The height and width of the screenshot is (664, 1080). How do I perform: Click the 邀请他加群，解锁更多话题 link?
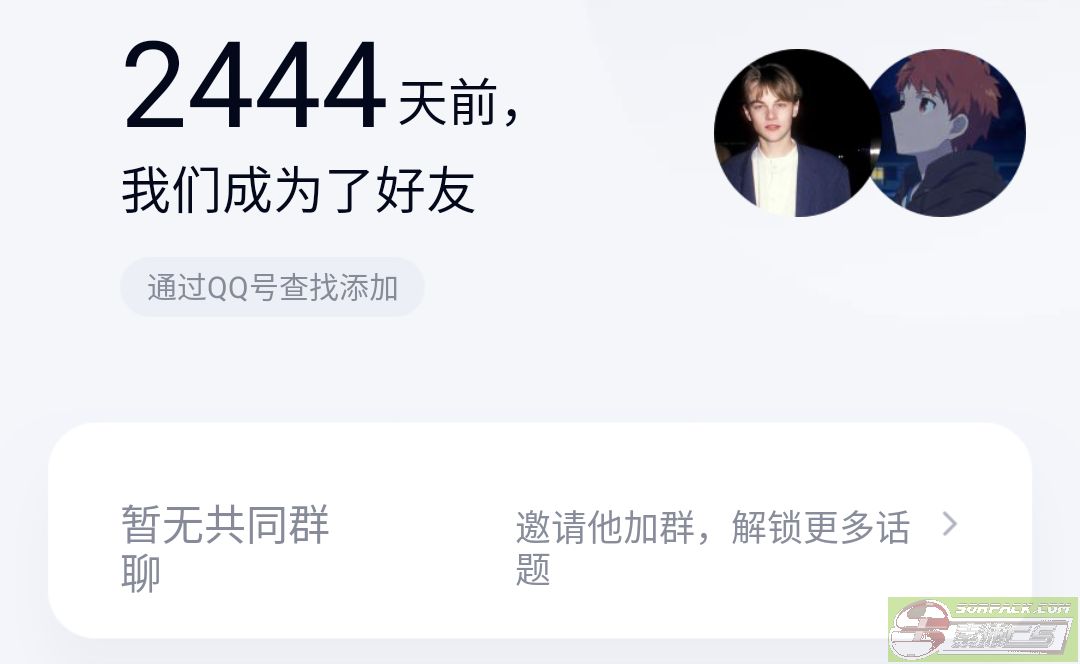714,548
